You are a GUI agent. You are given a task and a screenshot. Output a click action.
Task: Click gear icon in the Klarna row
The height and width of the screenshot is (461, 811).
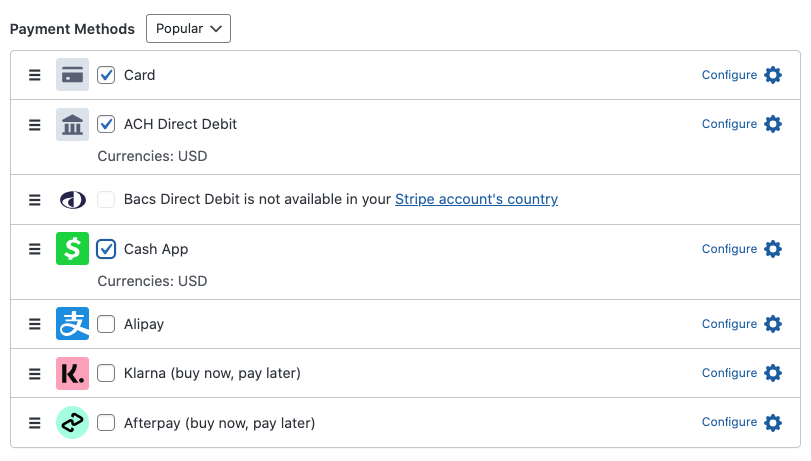[x=773, y=373]
